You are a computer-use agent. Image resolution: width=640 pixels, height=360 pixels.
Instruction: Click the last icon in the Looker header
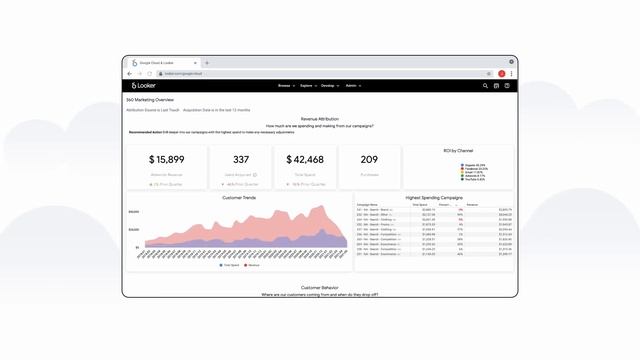[x=507, y=86]
